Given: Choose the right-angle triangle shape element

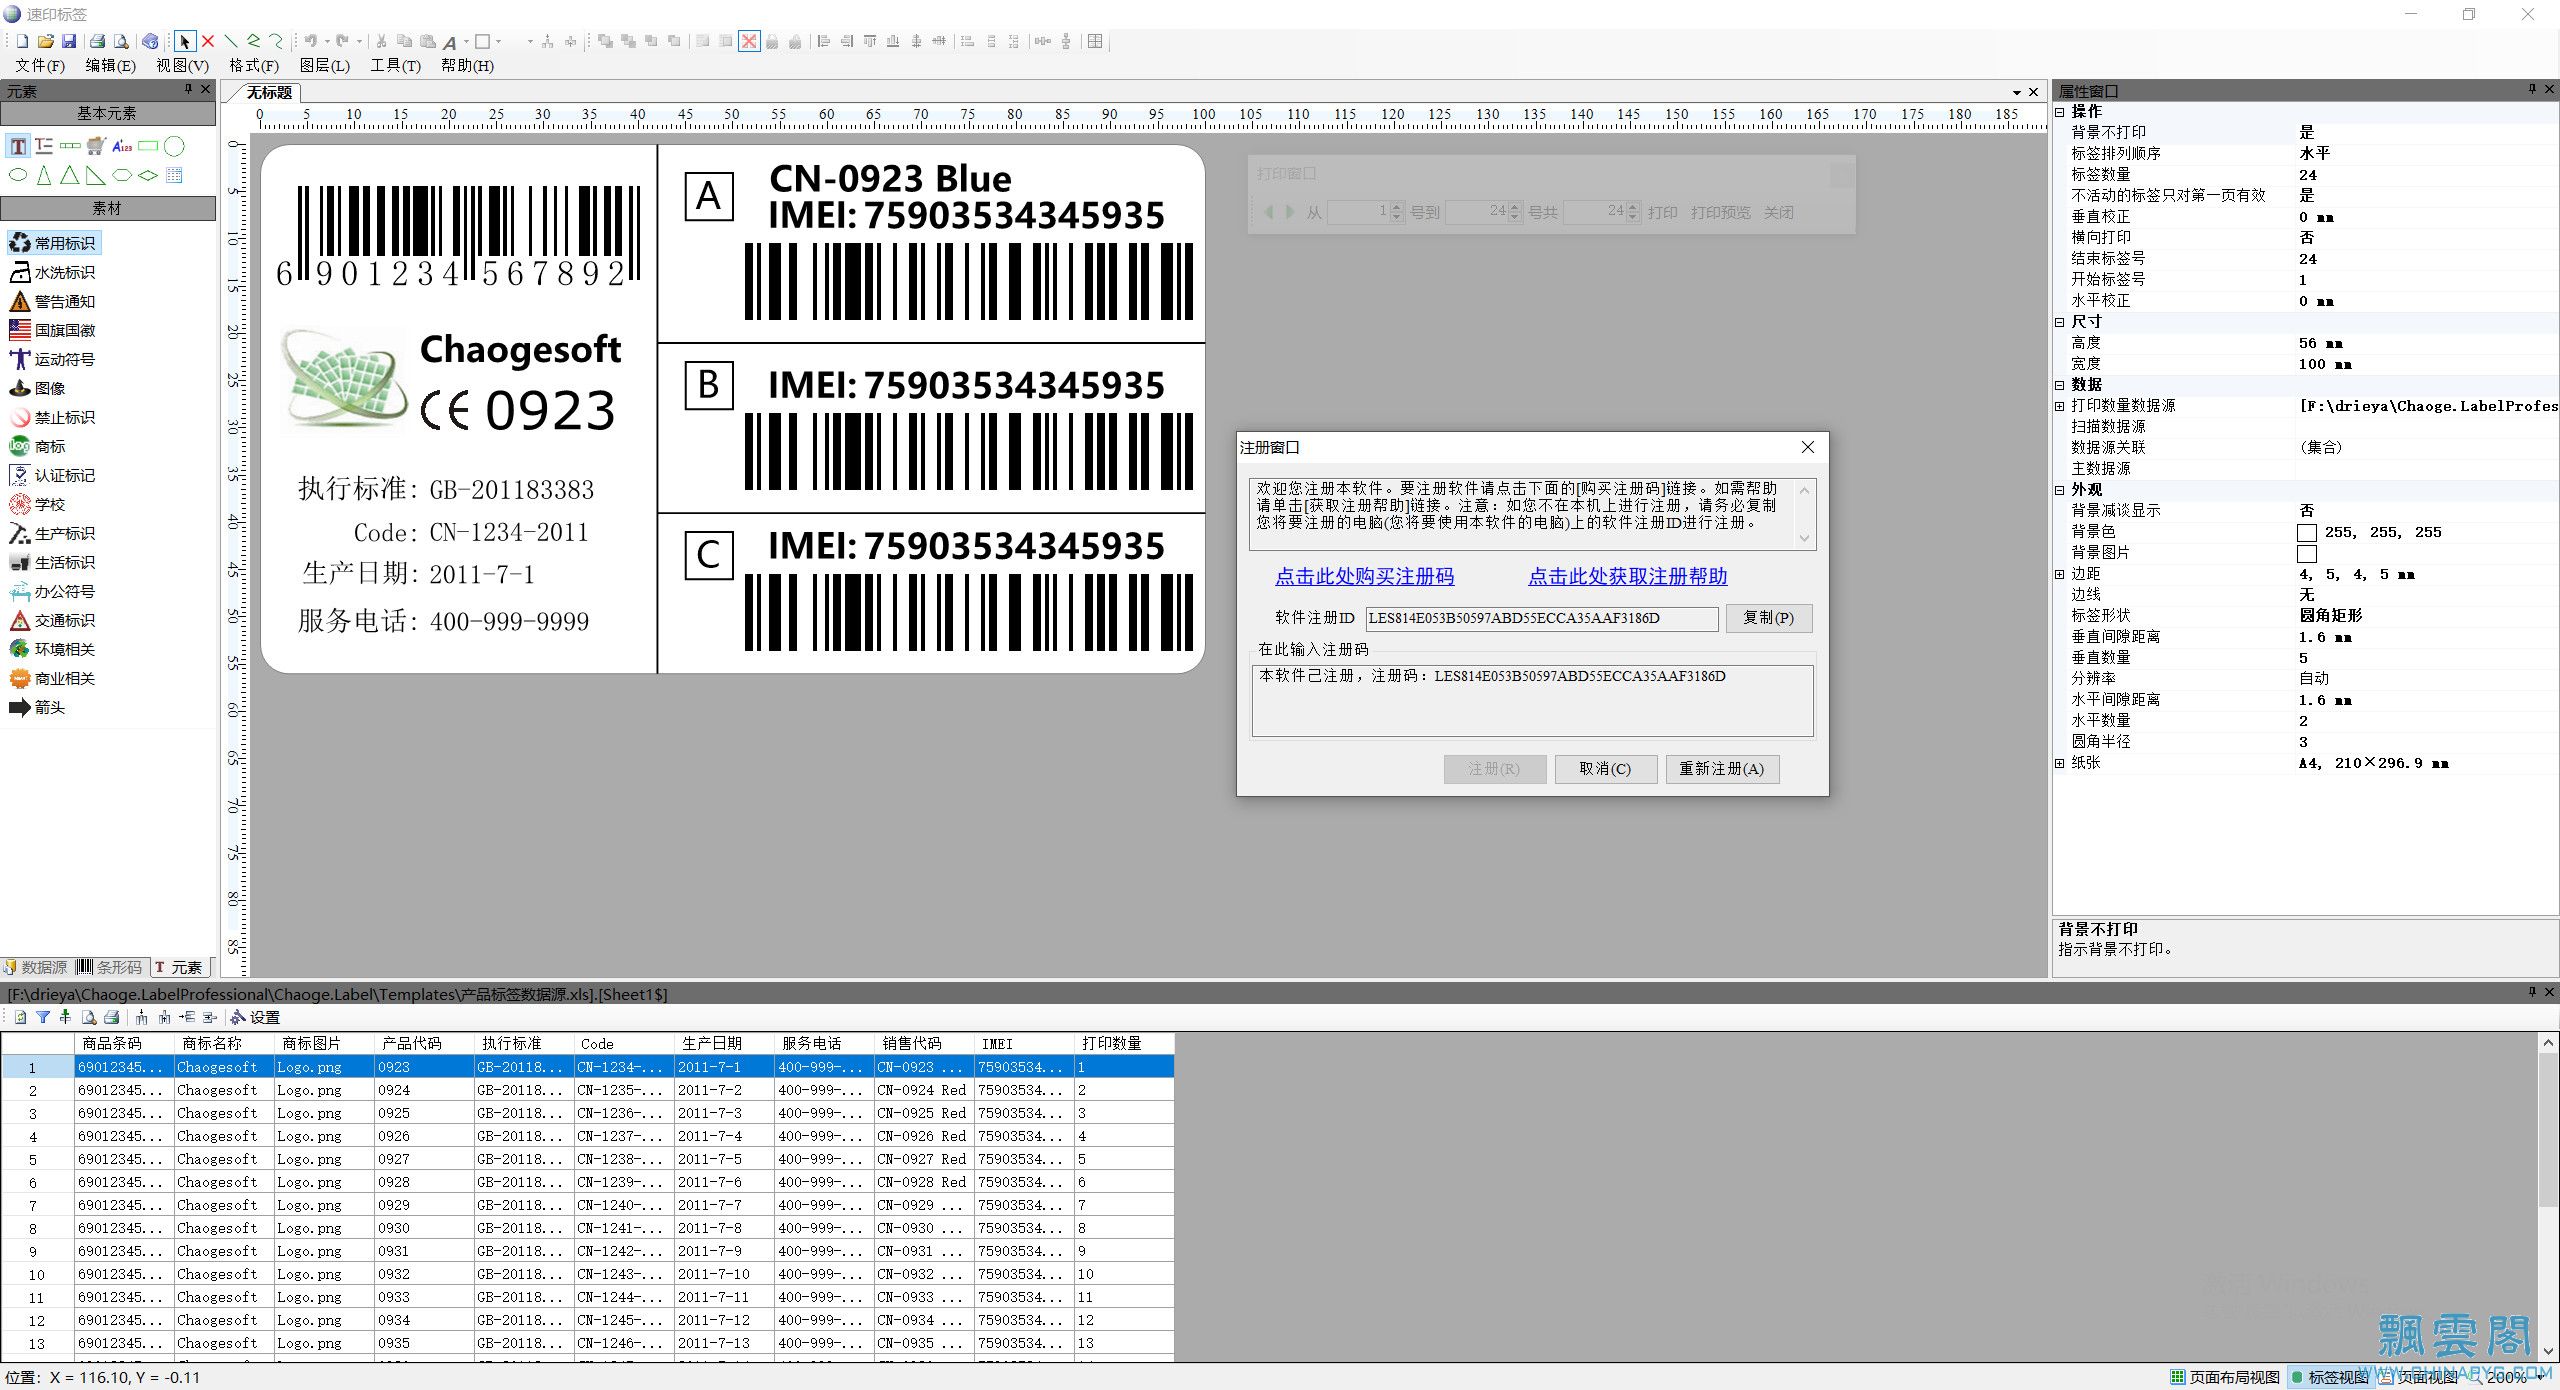Looking at the screenshot, I should (96, 175).
